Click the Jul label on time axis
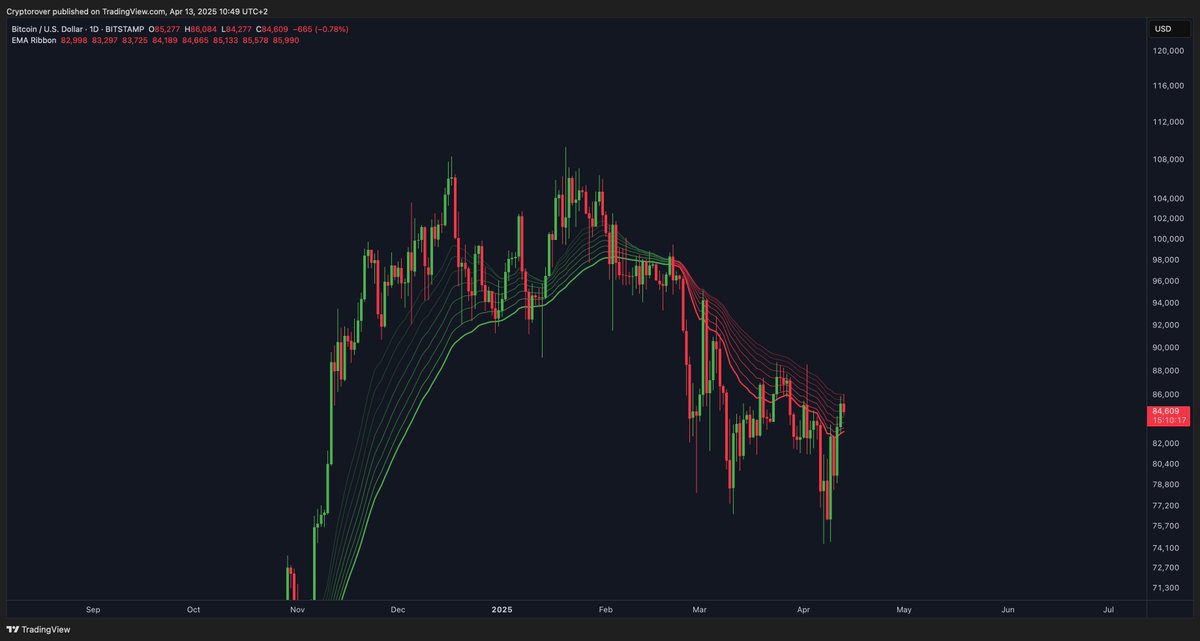 tap(1109, 609)
